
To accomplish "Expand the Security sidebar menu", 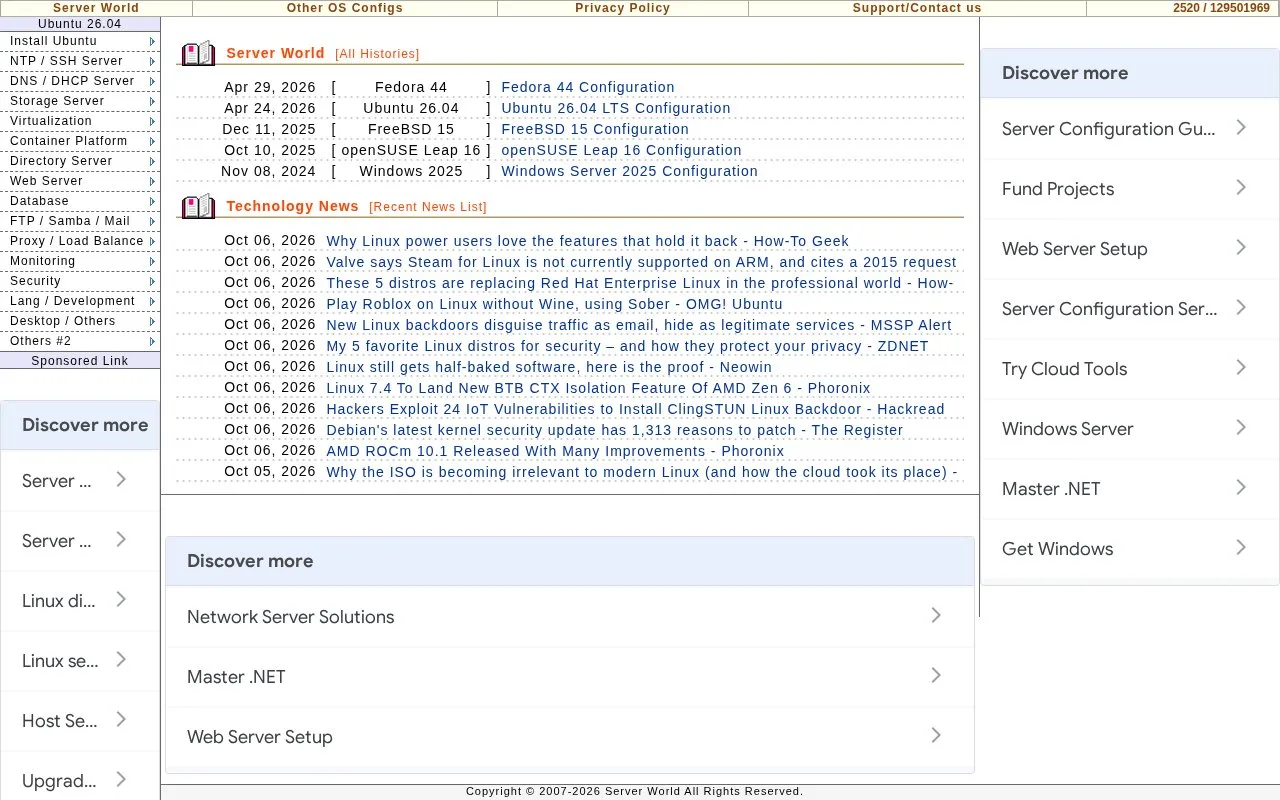I will 80,281.
